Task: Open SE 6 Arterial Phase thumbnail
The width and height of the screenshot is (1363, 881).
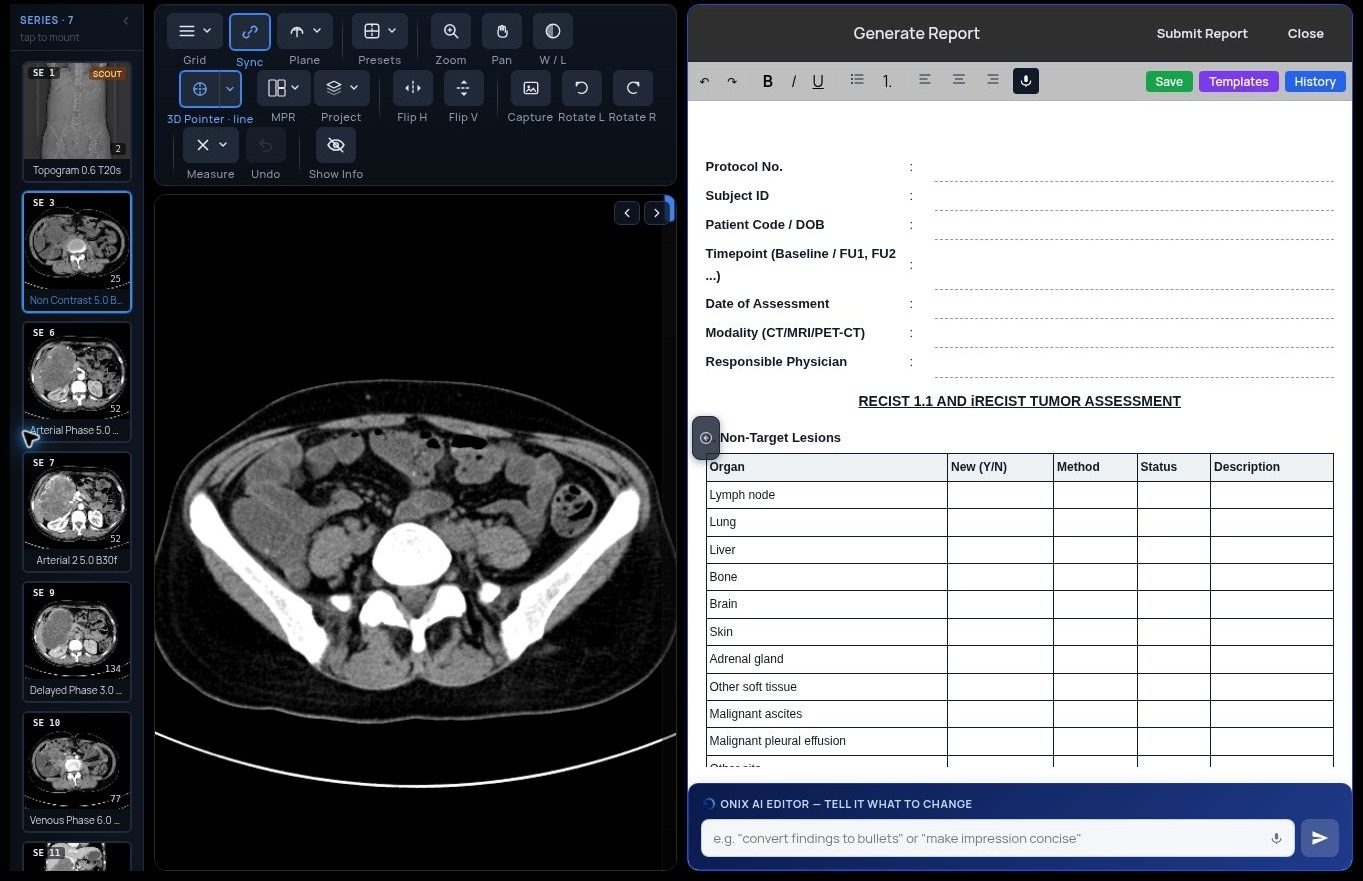Action: tap(77, 381)
